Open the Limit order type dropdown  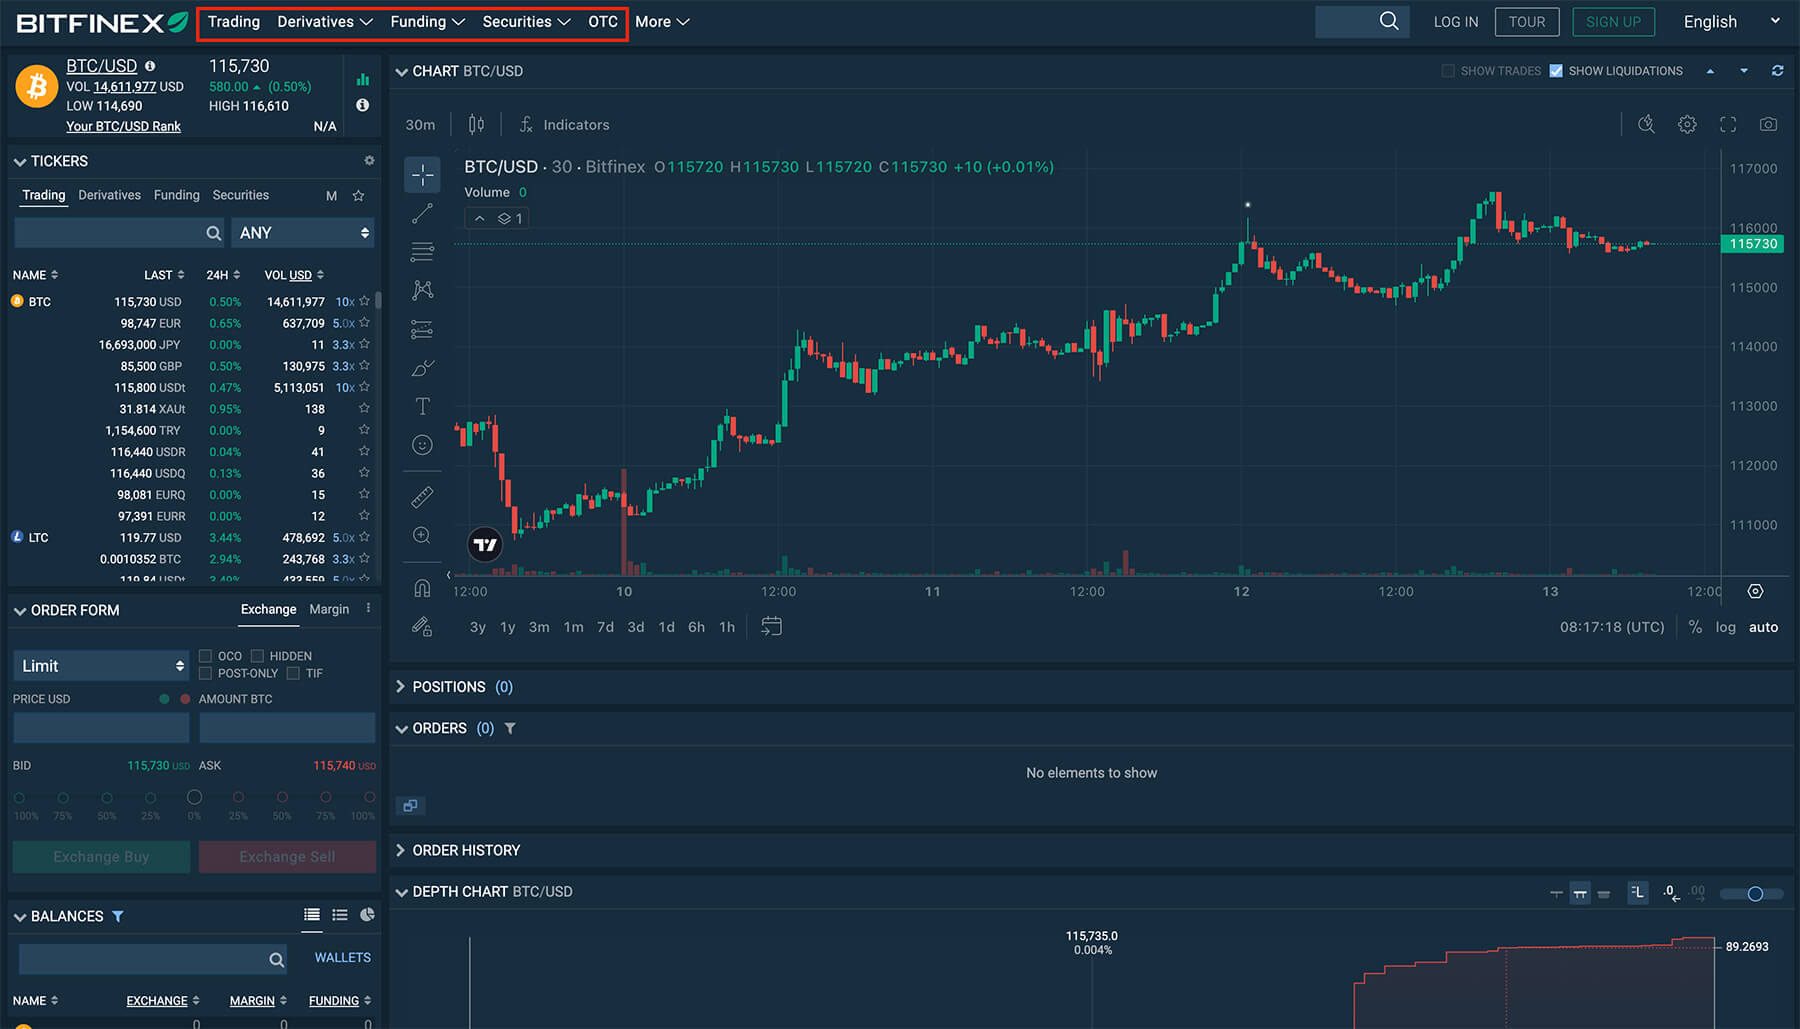pyautogui.click(x=101, y=666)
